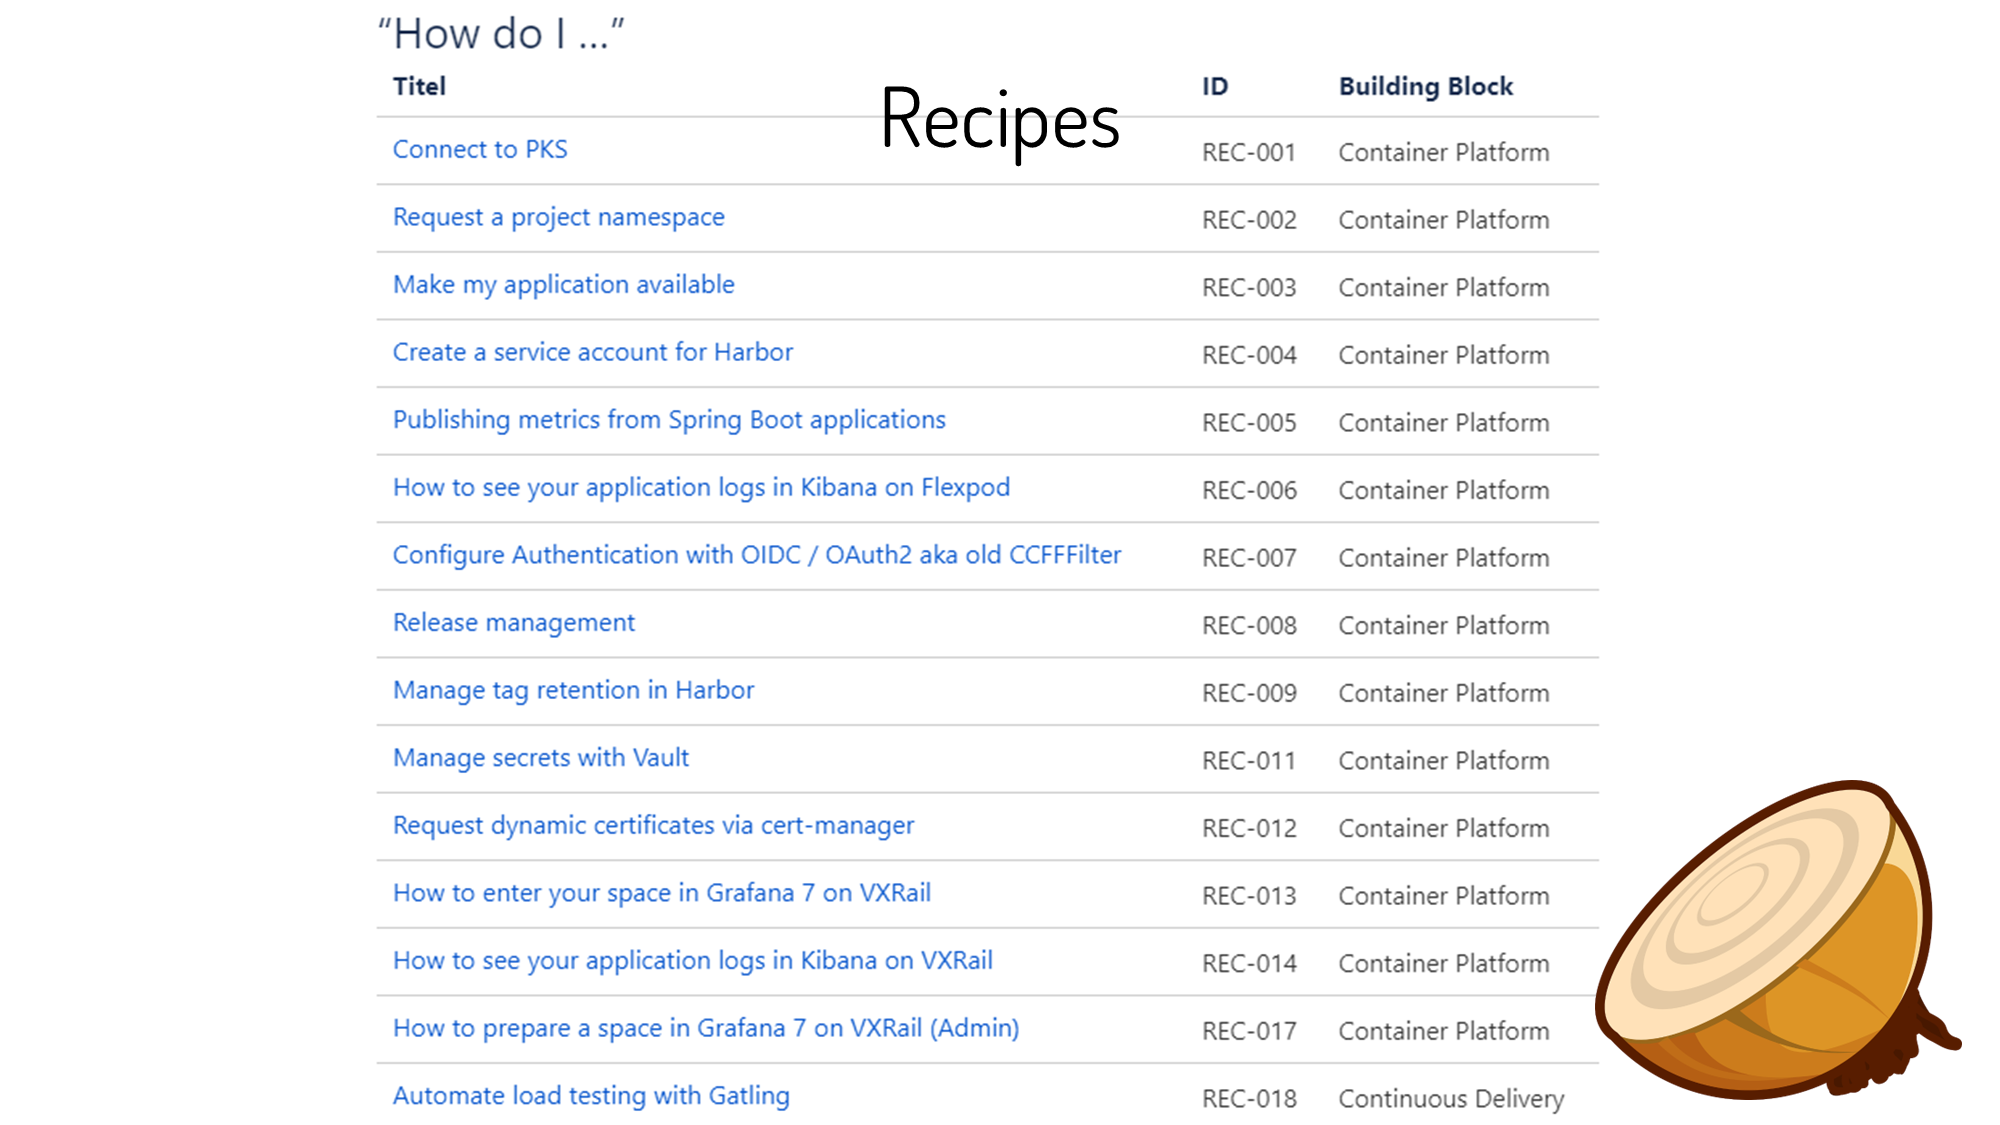Screen dimensions: 2000x1125
Task: Open Kibana on Flexpod logs recipe
Action: [x=701, y=487]
